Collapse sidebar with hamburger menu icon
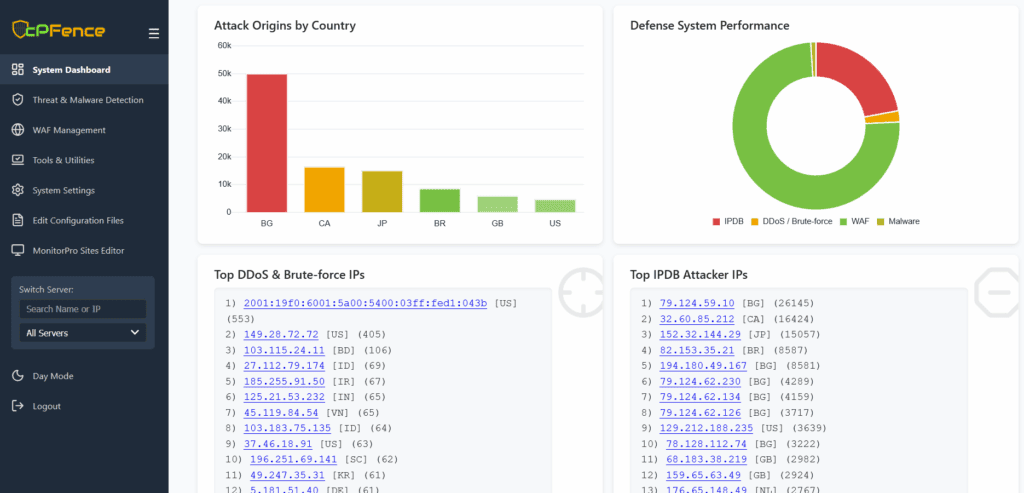Viewport: 1024px width, 493px height. point(154,34)
